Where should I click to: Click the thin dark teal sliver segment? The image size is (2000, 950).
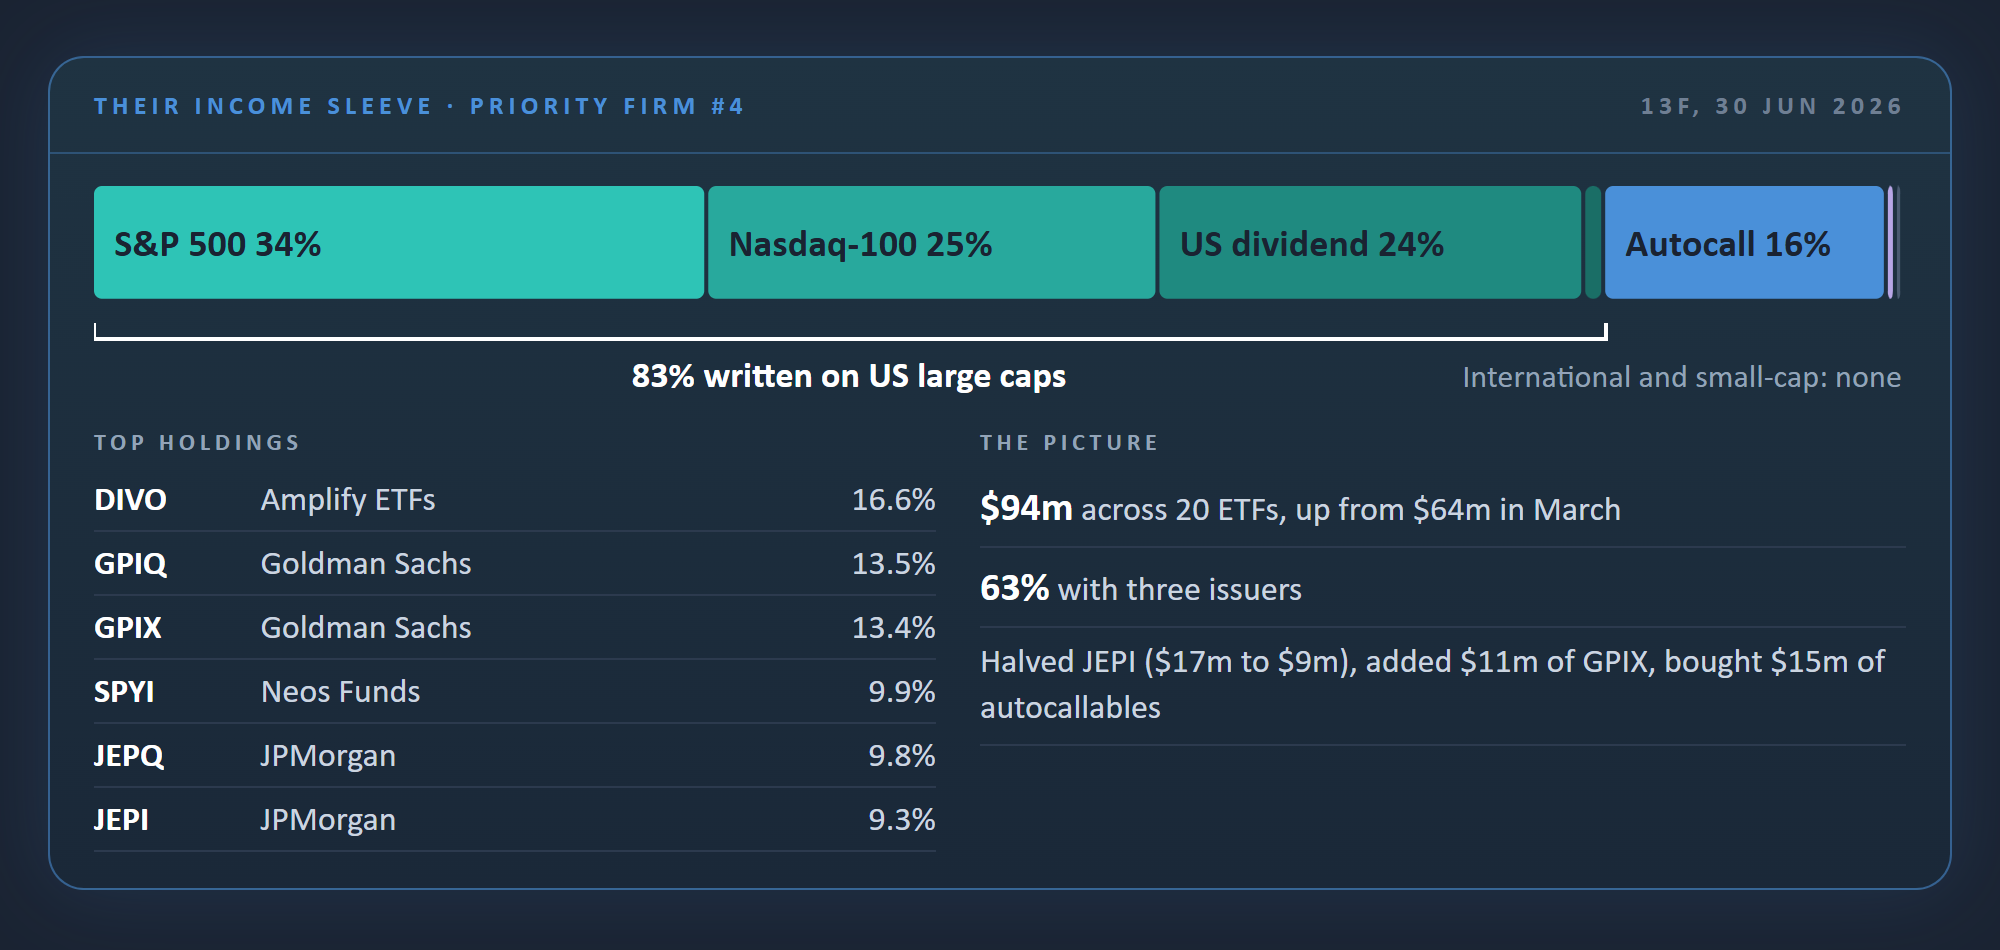click(1593, 242)
